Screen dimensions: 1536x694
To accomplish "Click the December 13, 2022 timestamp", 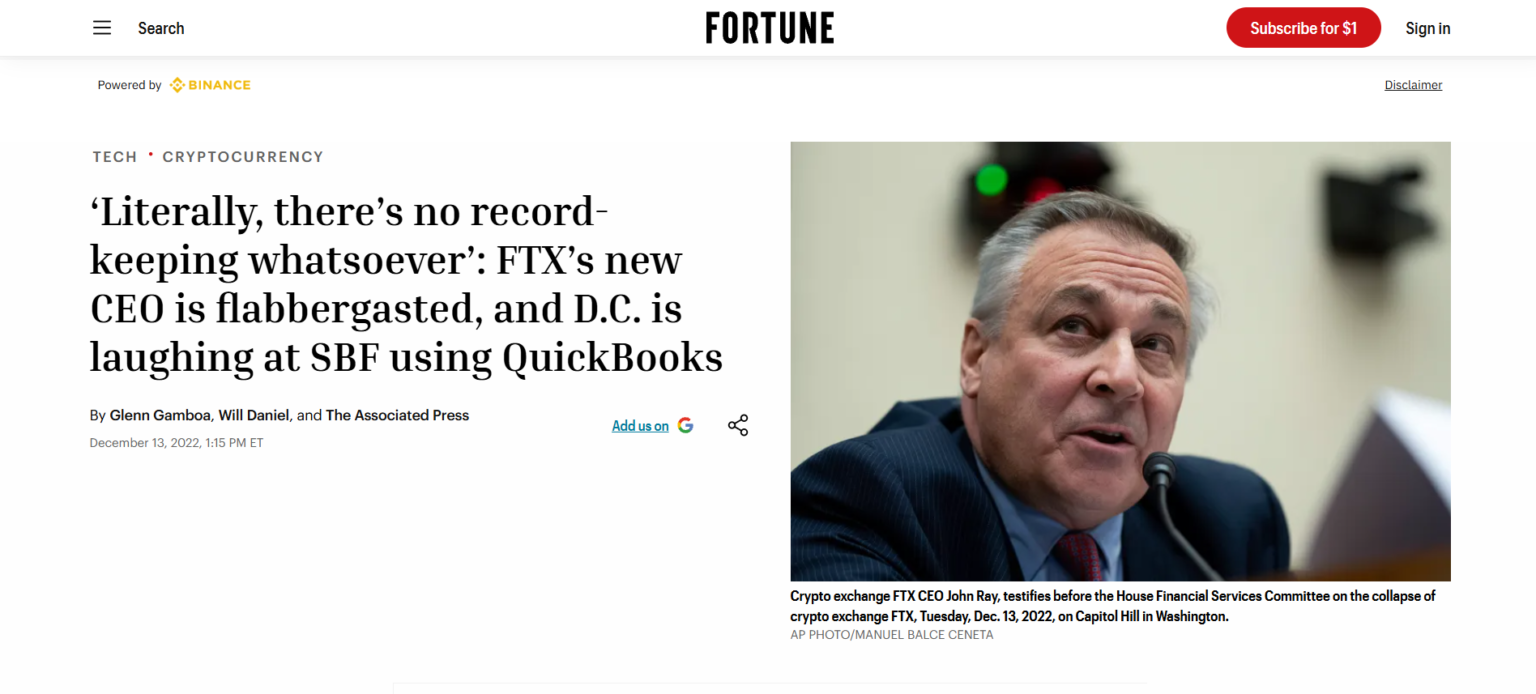I will pos(176,443).
